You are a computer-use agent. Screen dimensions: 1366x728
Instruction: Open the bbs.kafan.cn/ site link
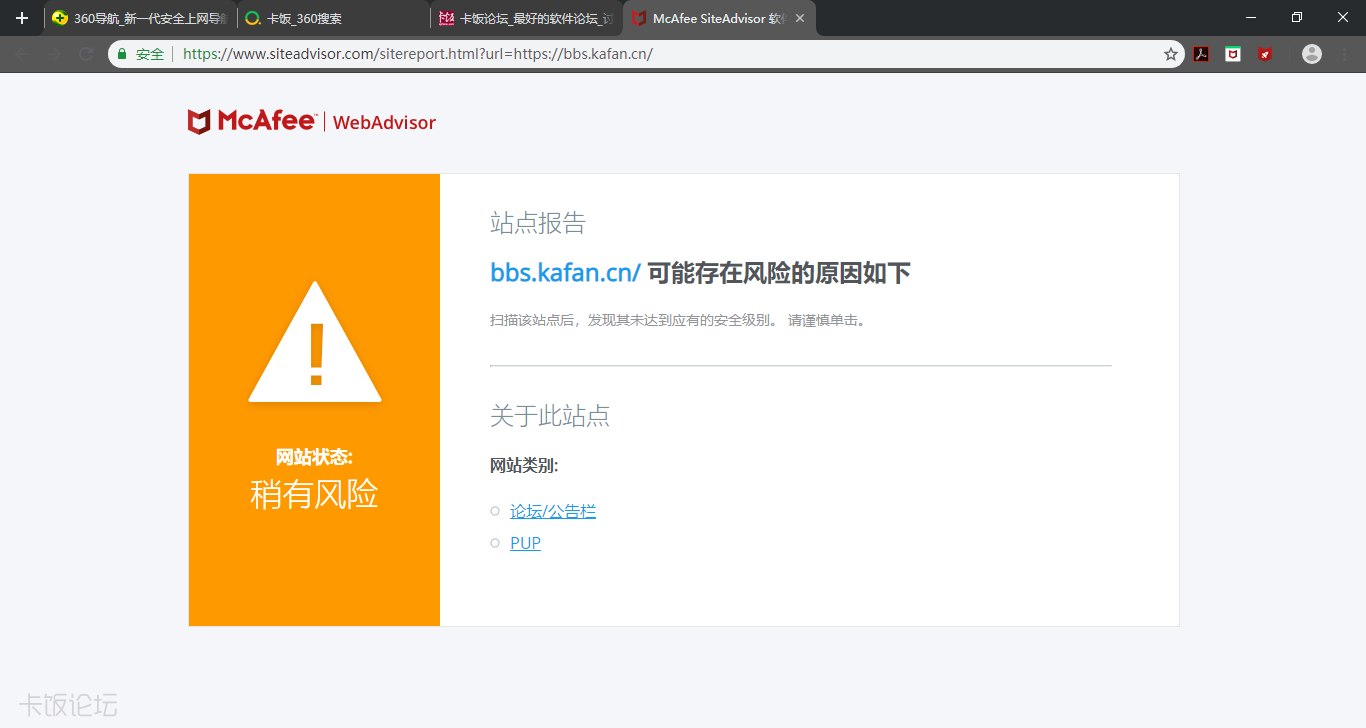[x=565, y=273]
